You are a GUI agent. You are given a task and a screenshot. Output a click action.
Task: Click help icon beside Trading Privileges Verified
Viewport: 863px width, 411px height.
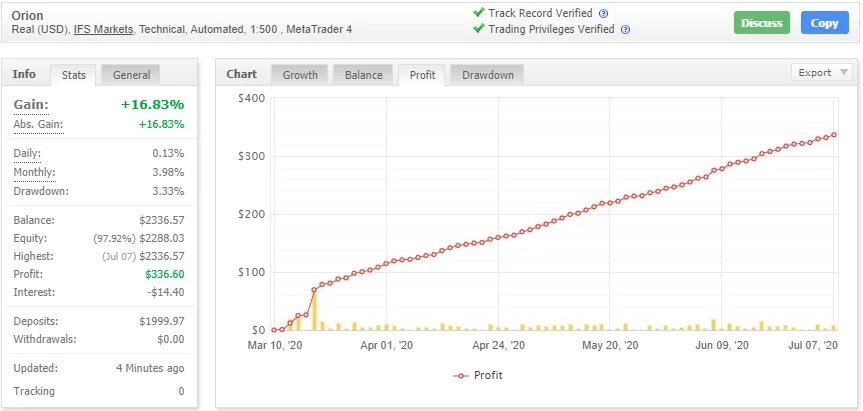625,30
